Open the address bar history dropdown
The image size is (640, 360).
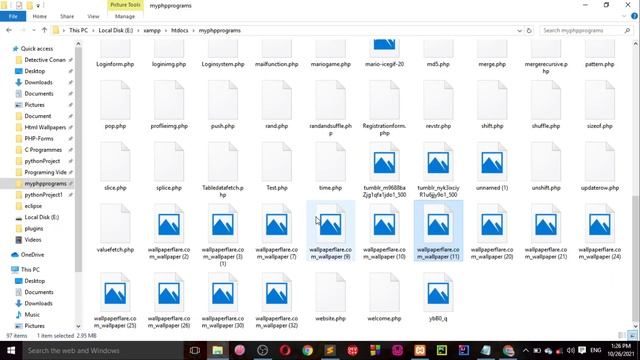pos(519,31)
